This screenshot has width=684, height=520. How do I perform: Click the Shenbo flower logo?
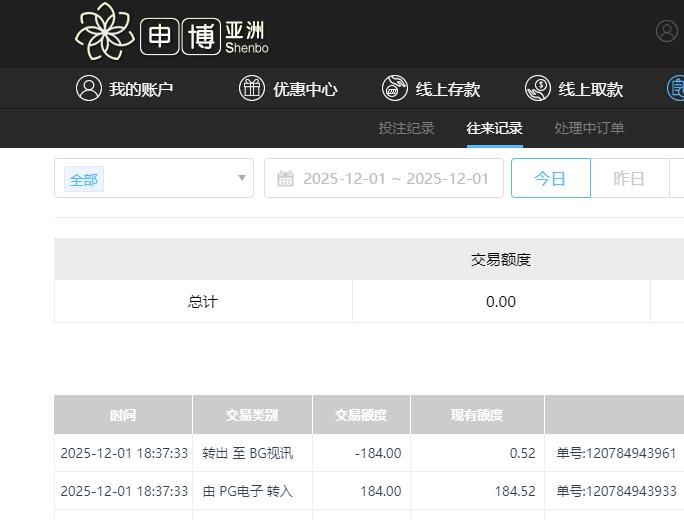[104, 31]
